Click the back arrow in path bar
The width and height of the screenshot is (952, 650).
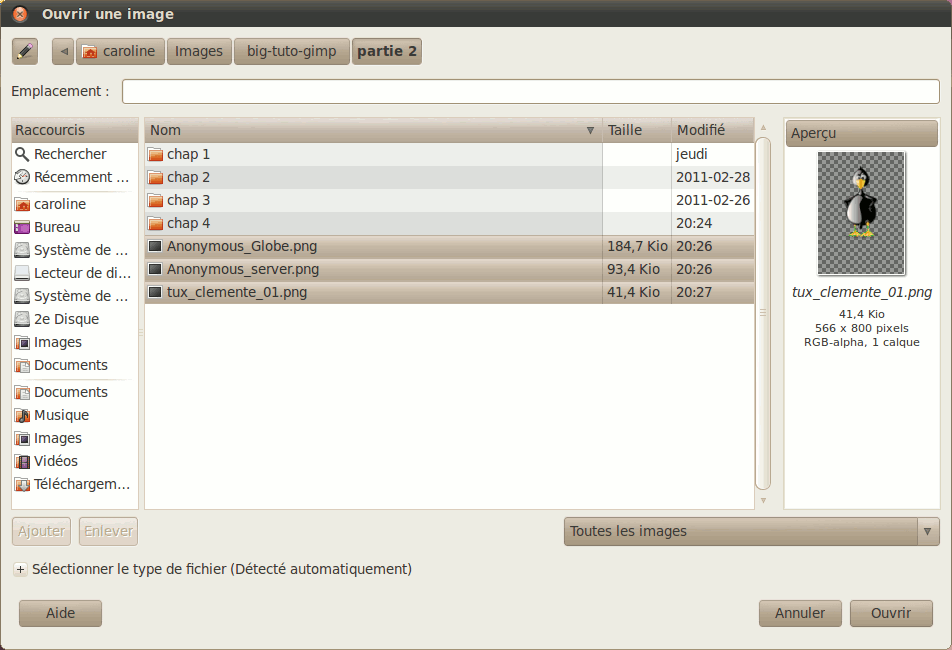point(63,51)
